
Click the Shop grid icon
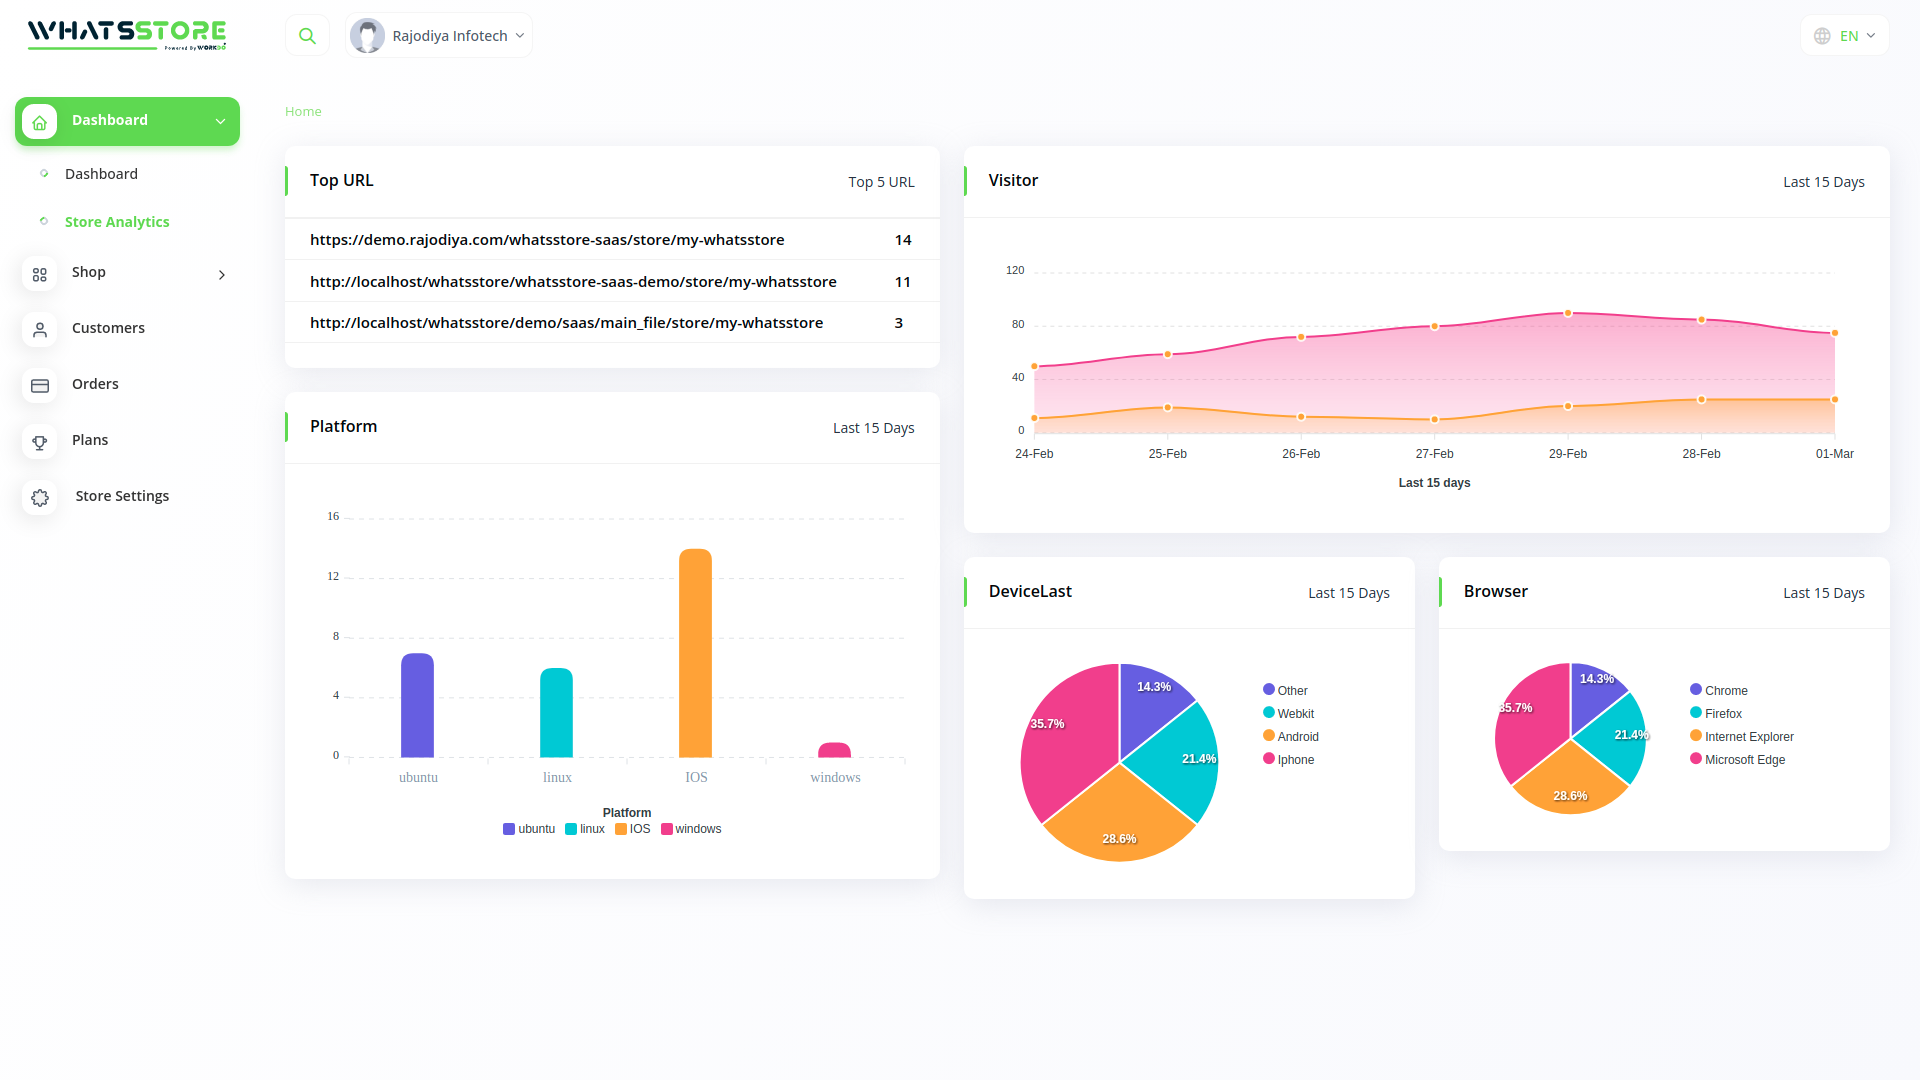(x=40, y=274)
